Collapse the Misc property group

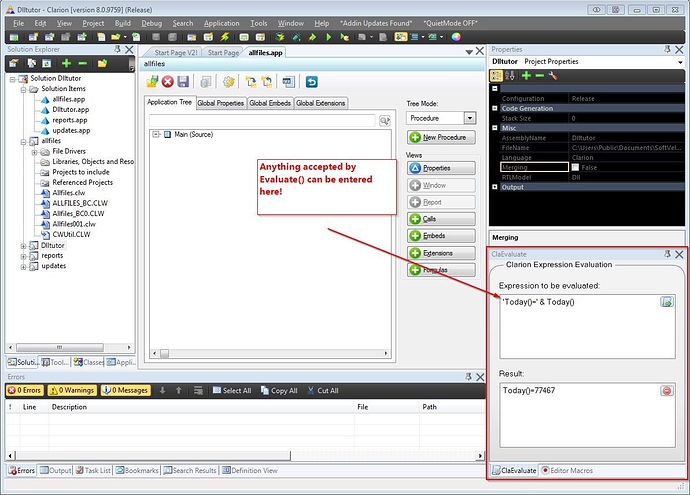click(x=495, y=128)
